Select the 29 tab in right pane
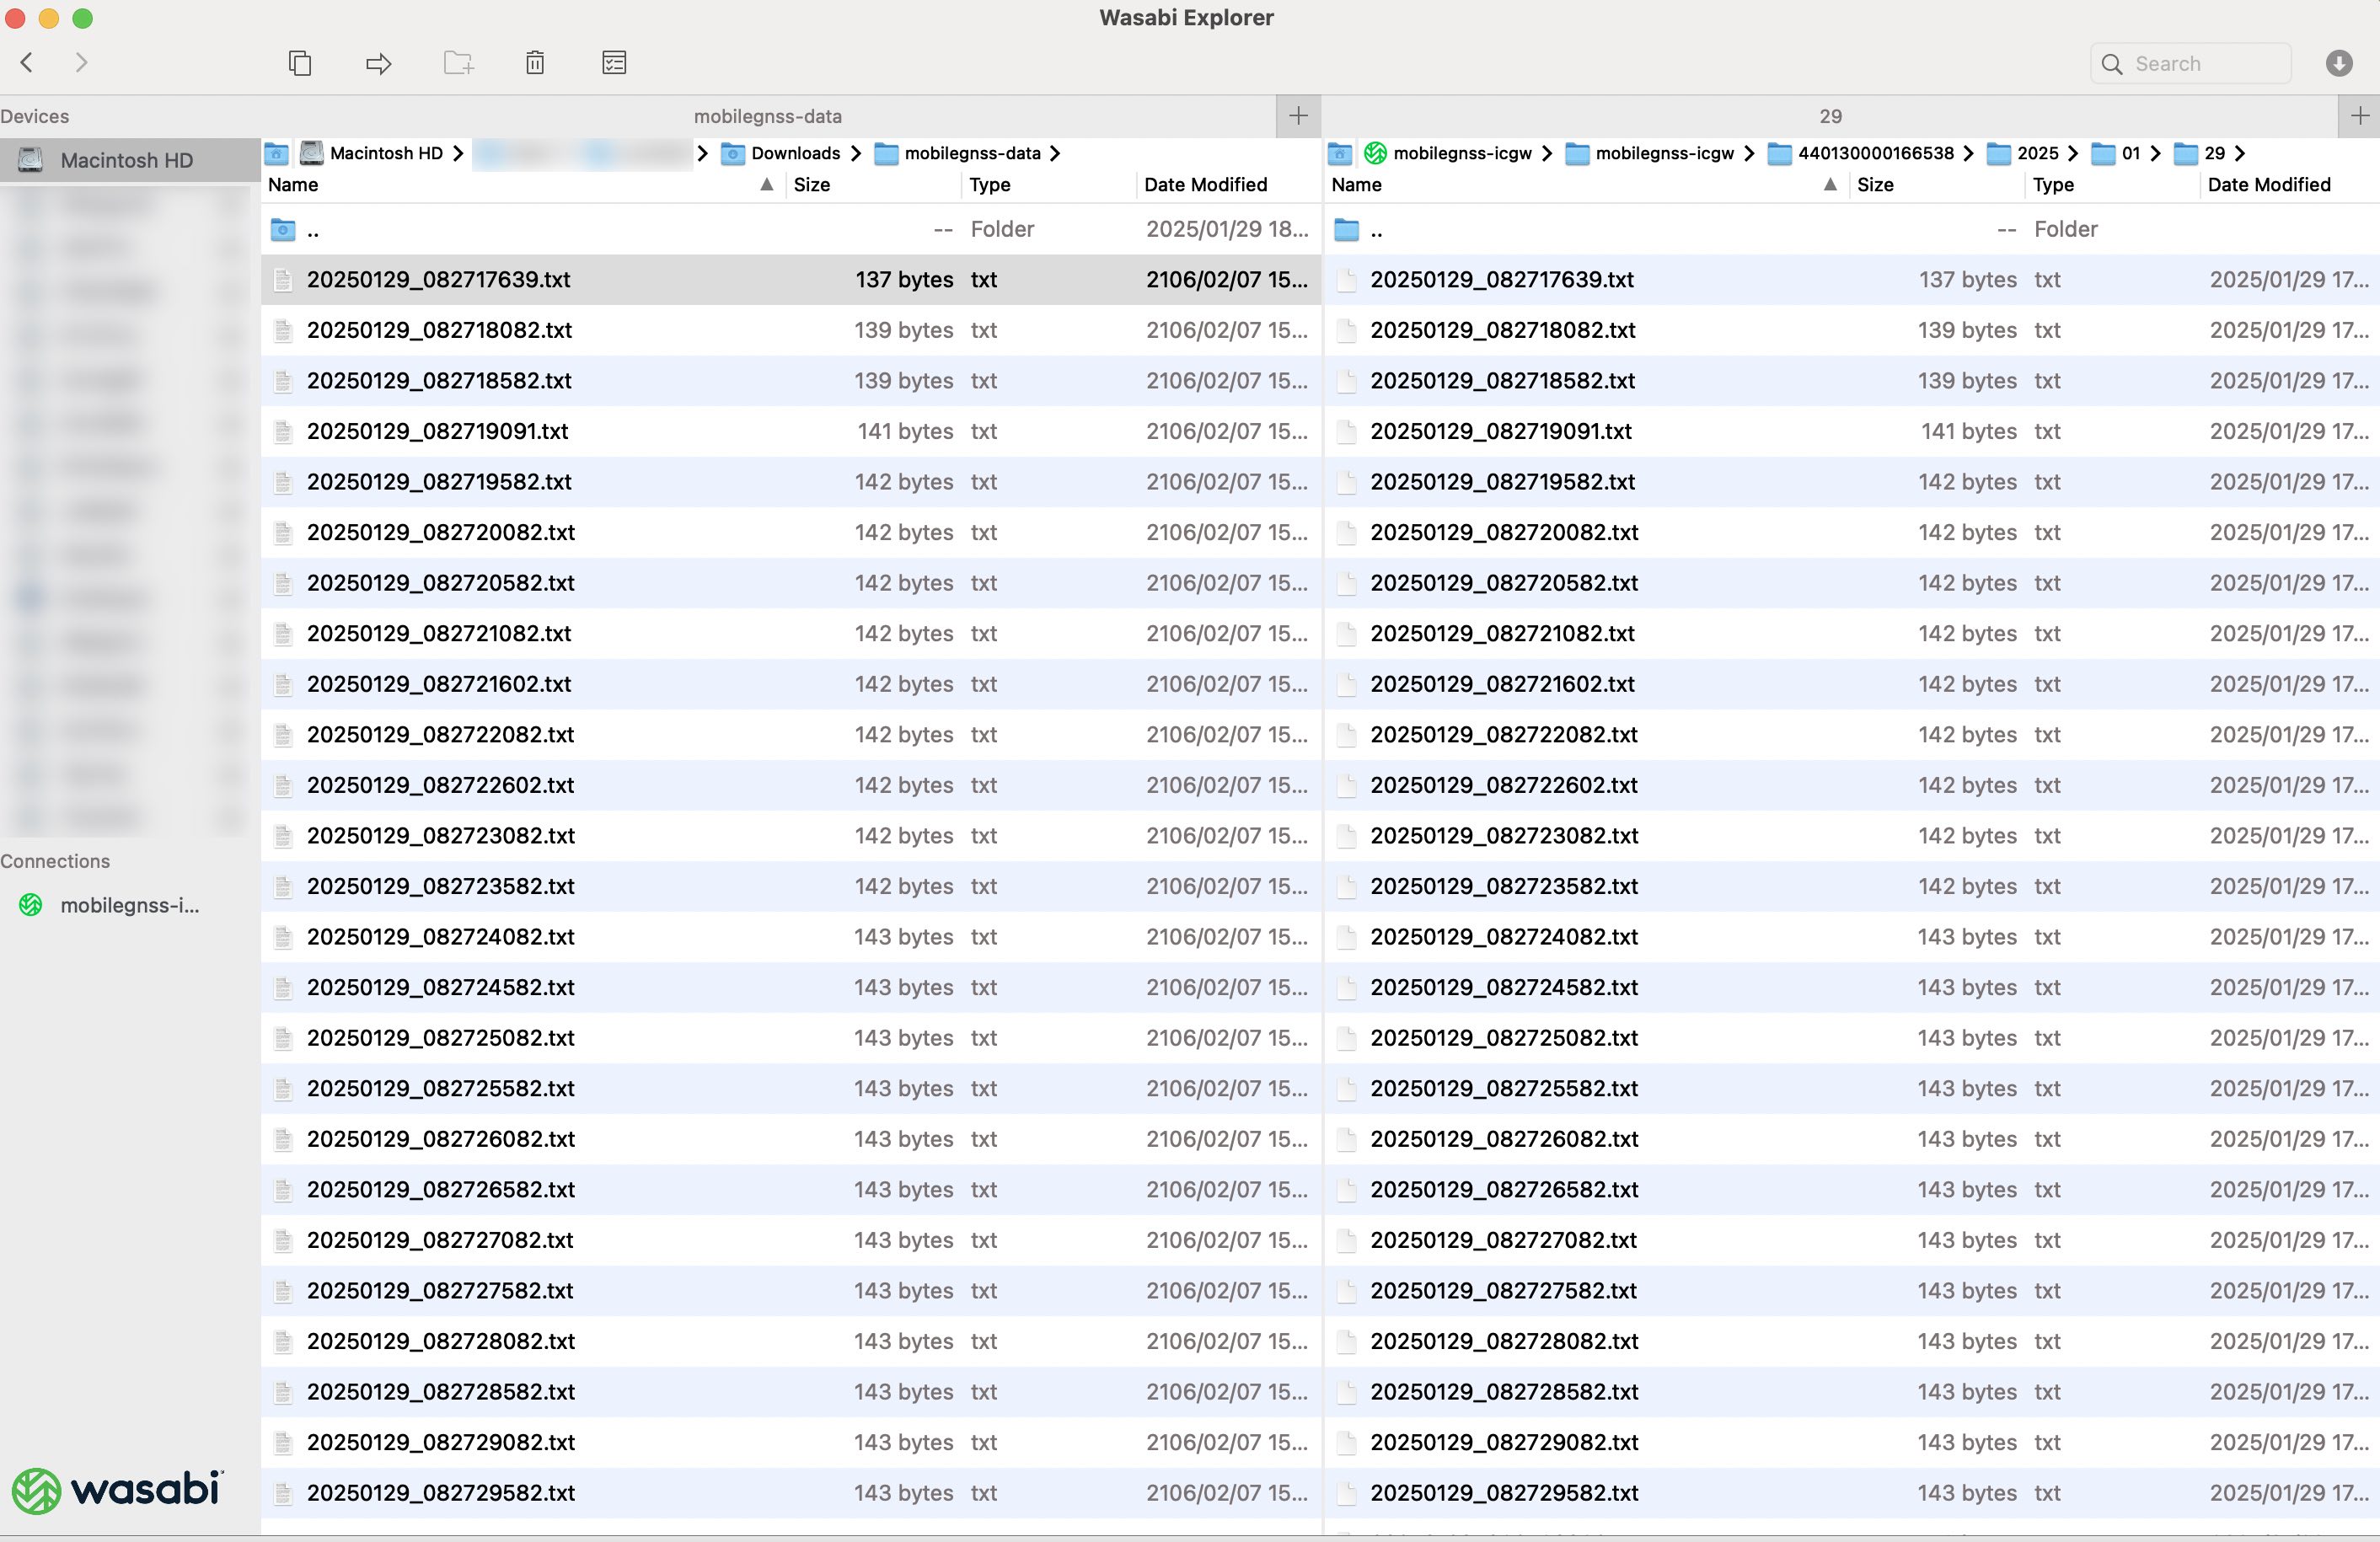 (x=1830, y=116)
